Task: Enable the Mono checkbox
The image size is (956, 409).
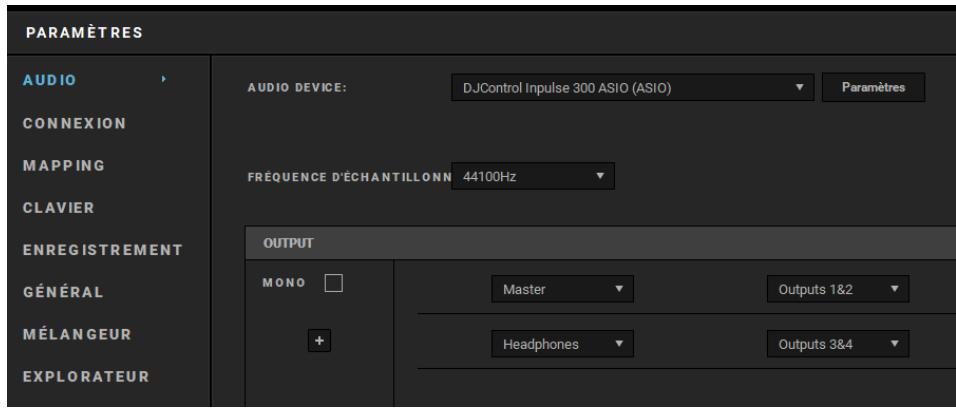Action: click(334, 283)
